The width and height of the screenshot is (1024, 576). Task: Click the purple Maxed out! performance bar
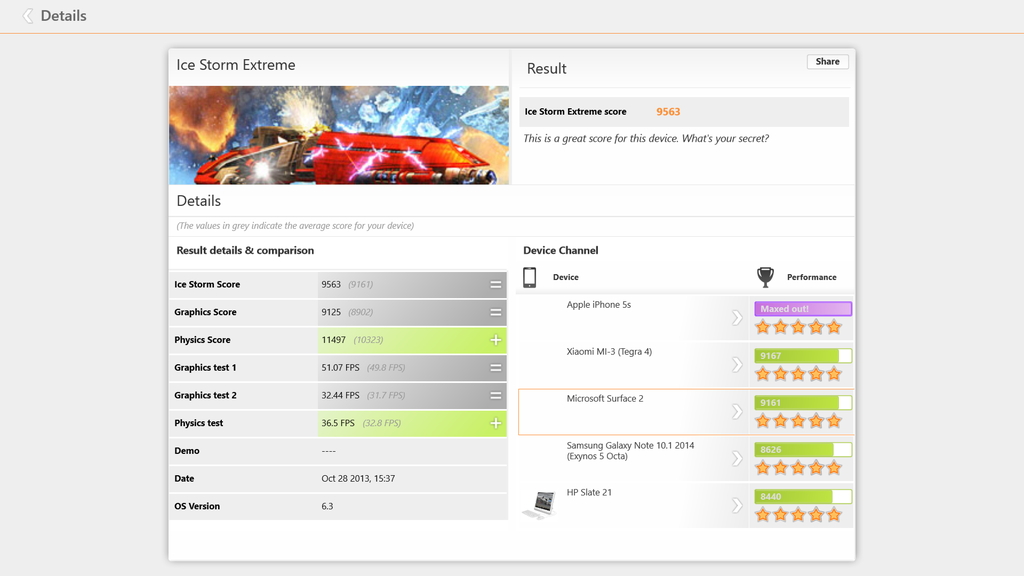[x=804, y=309]
